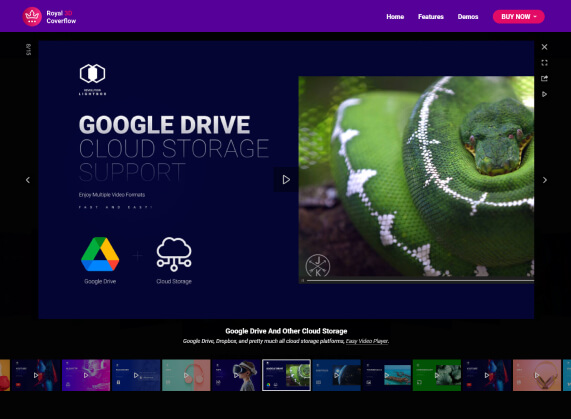Image resolution: width=571 pixels, height=419 pixels.
Task: Click the Google Drive triangle logo
Action: [100, 254]
